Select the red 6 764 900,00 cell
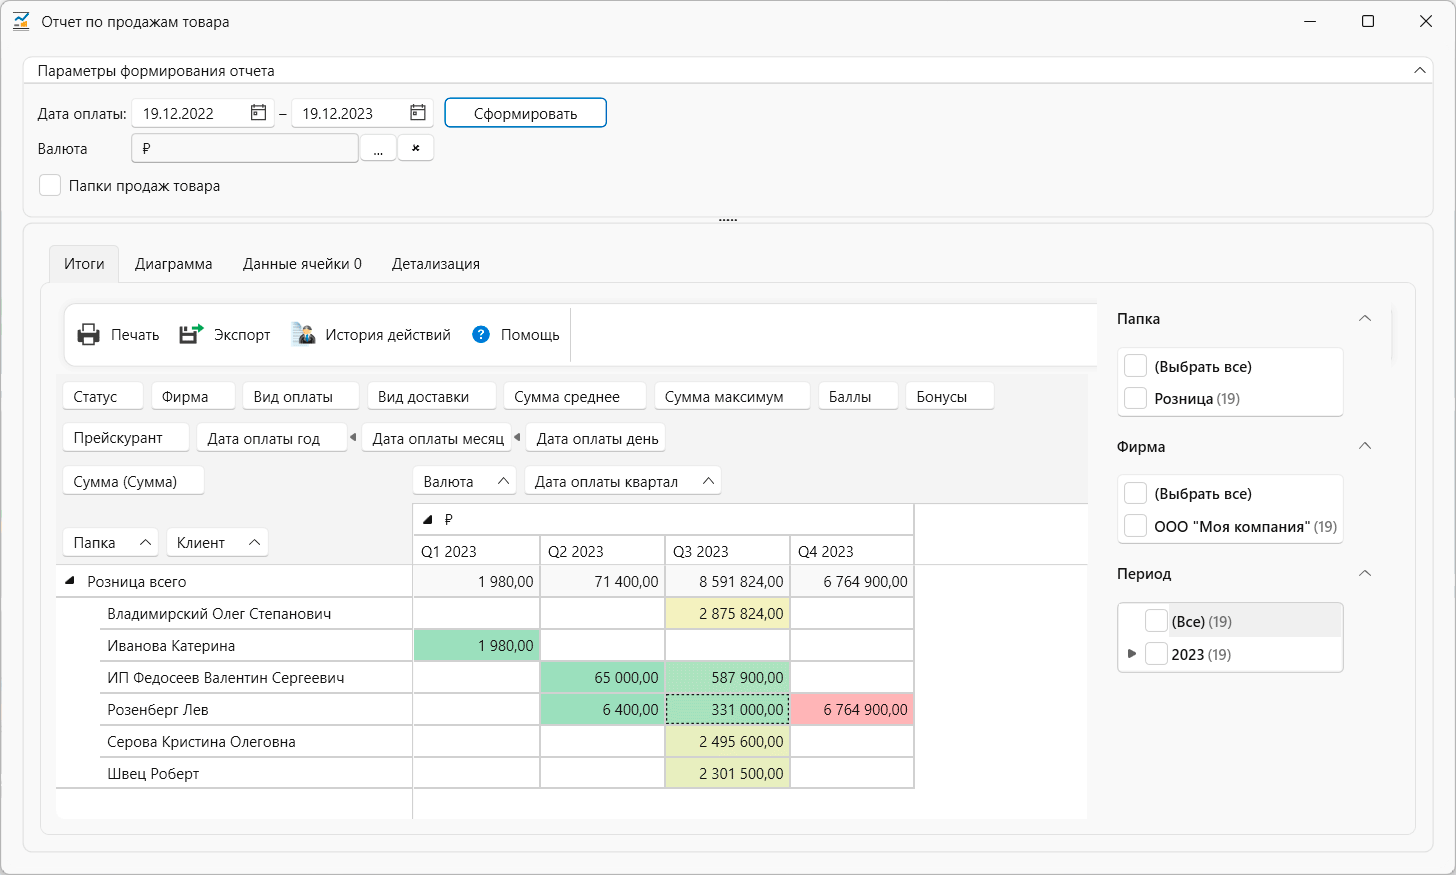 pos(852,709)
